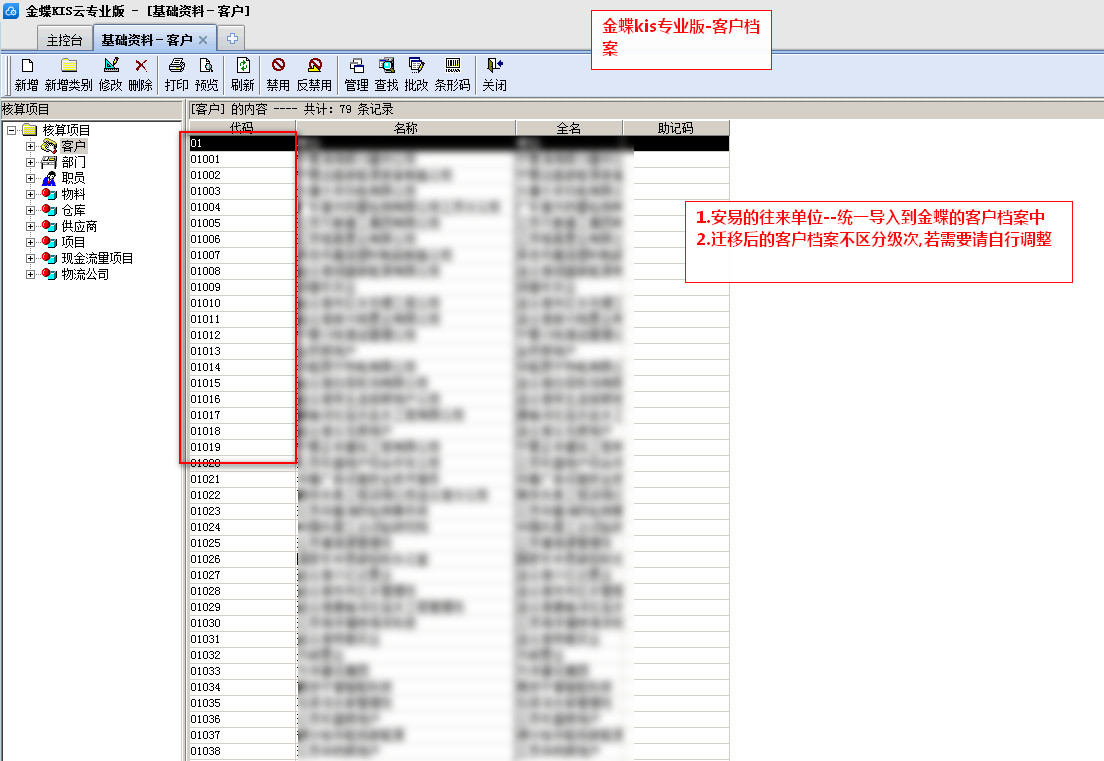Screen dimensions: 1104x761
Task: Expand the 客户 tree node
Action: point(30,147)
